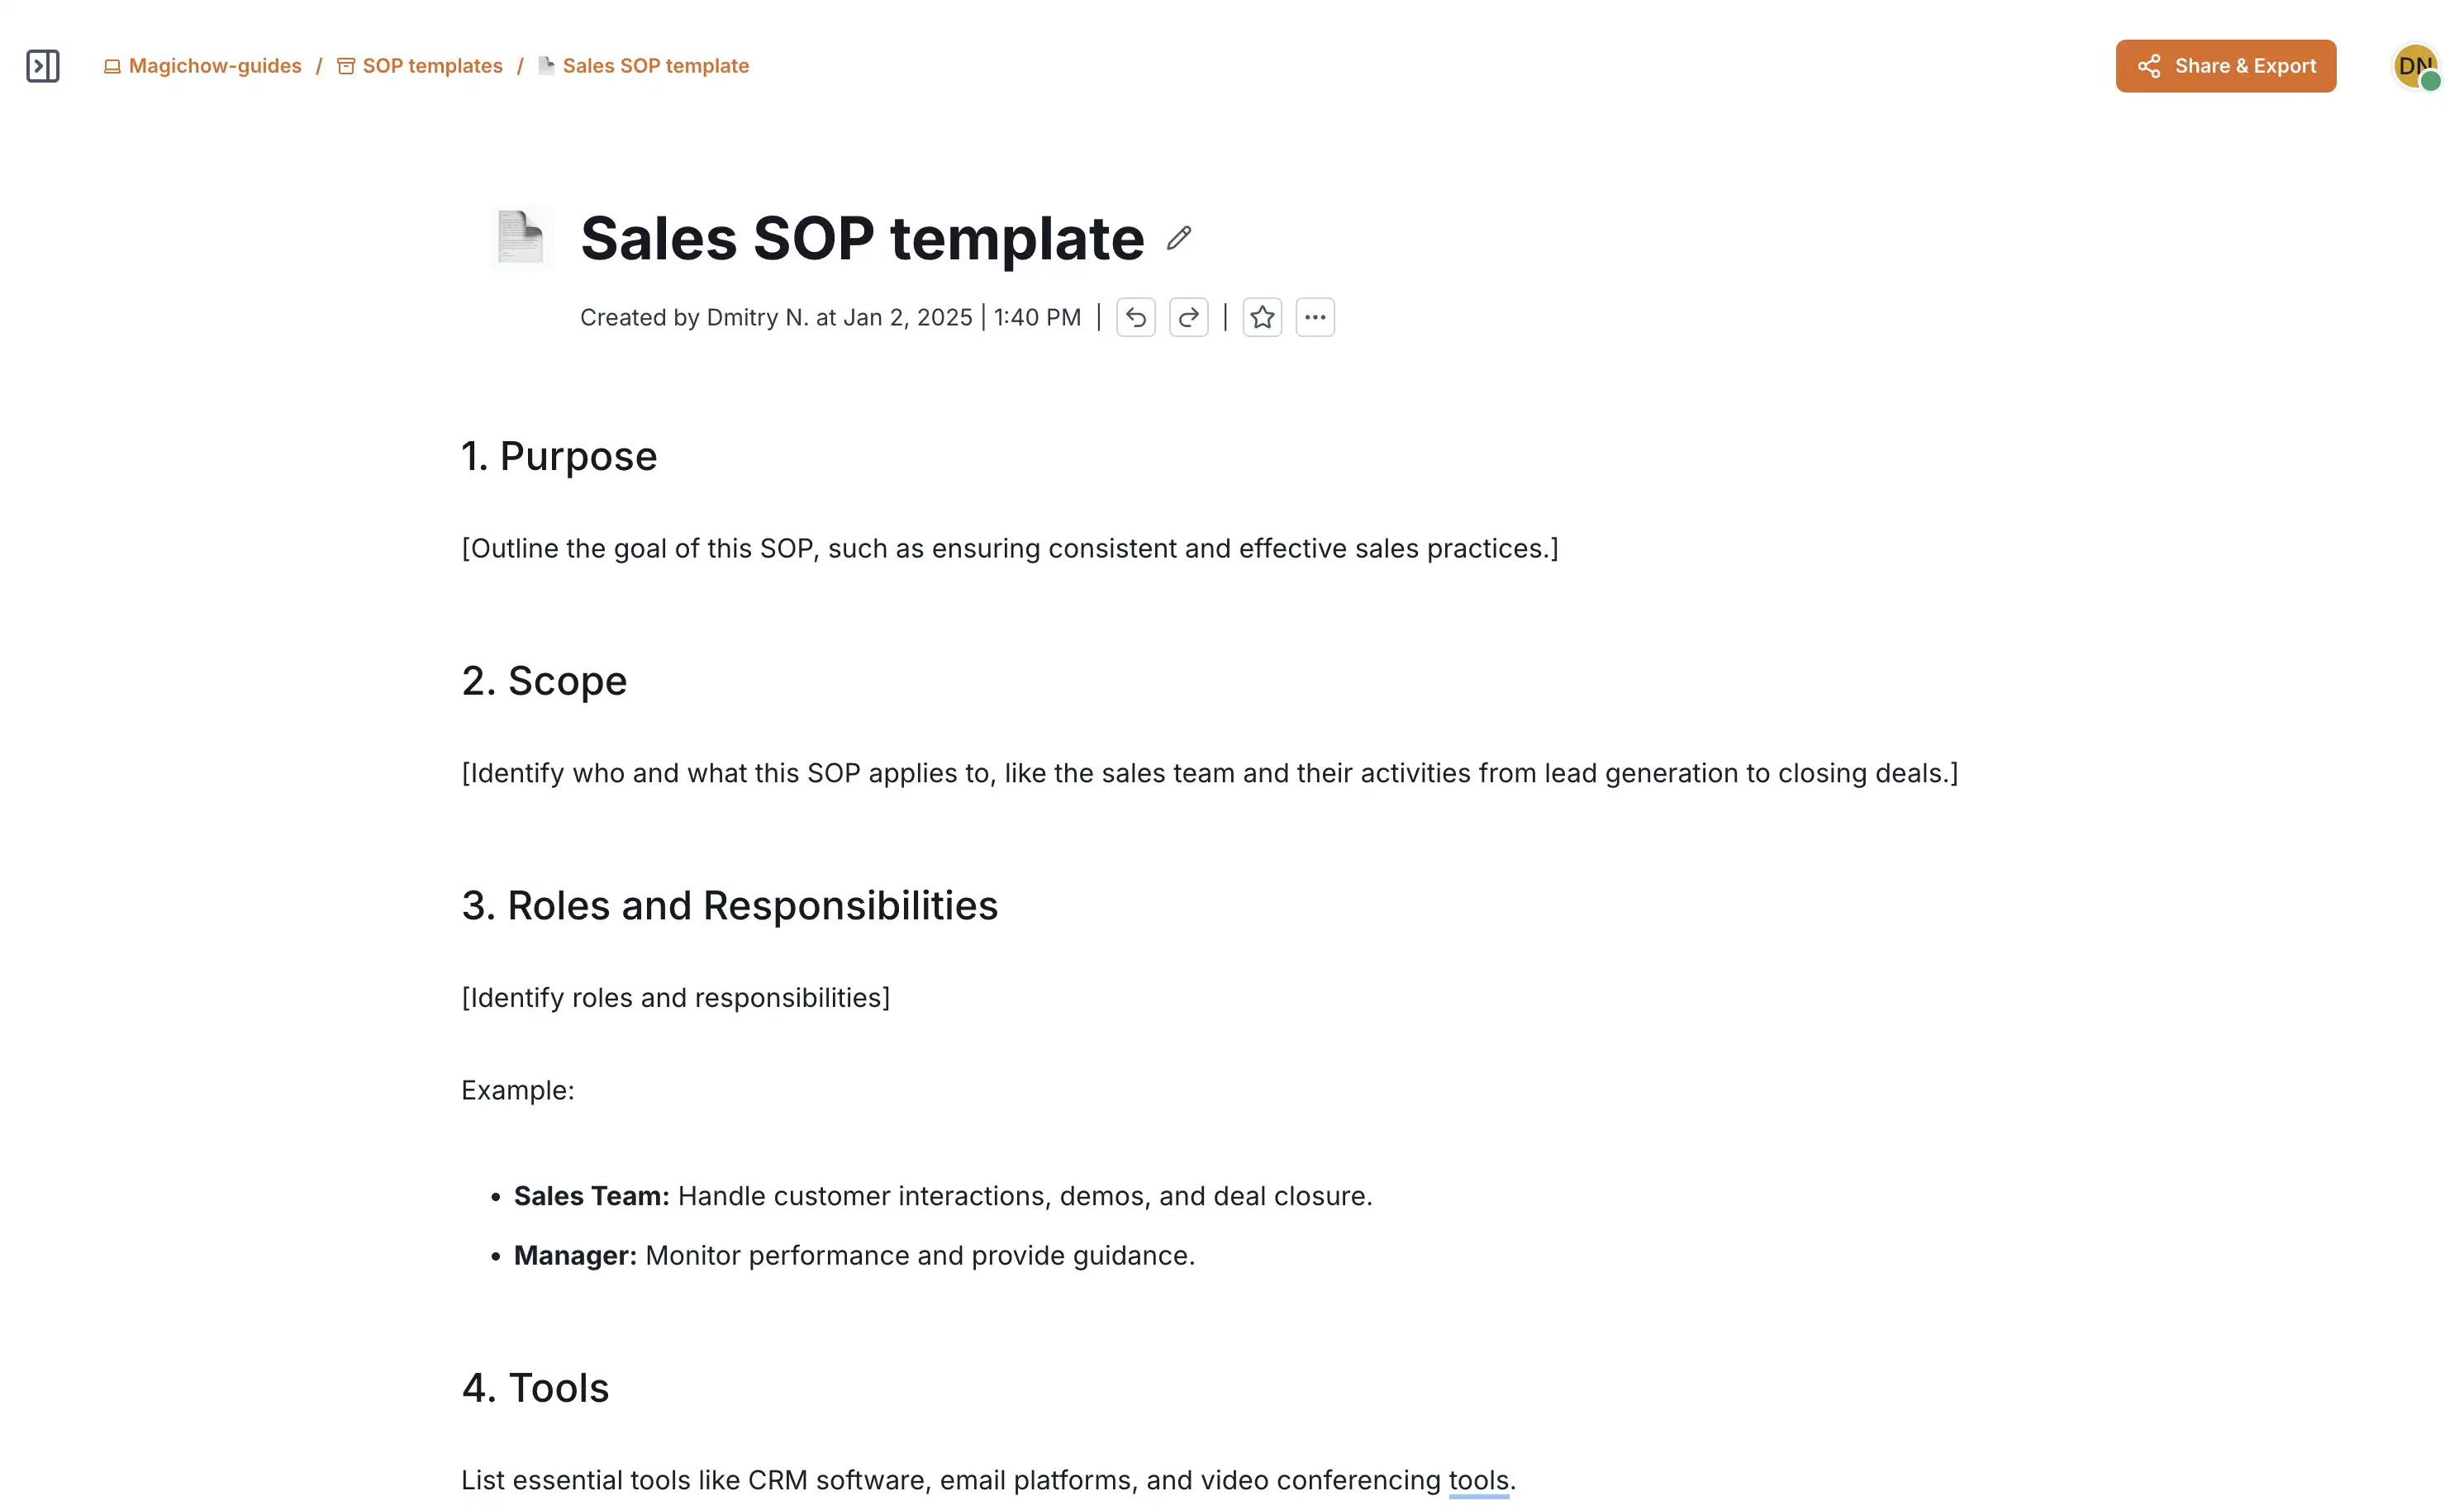
Task: Click the Sales SOP template breadcrumb
Action: [x=655, y=66]
